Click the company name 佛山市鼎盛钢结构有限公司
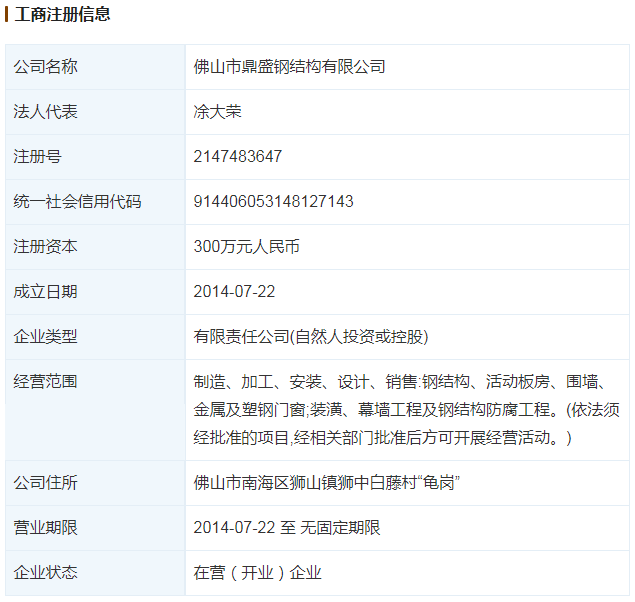Viewport: 635px width, 602px height. pyautogui.click(x=289, y=67)
